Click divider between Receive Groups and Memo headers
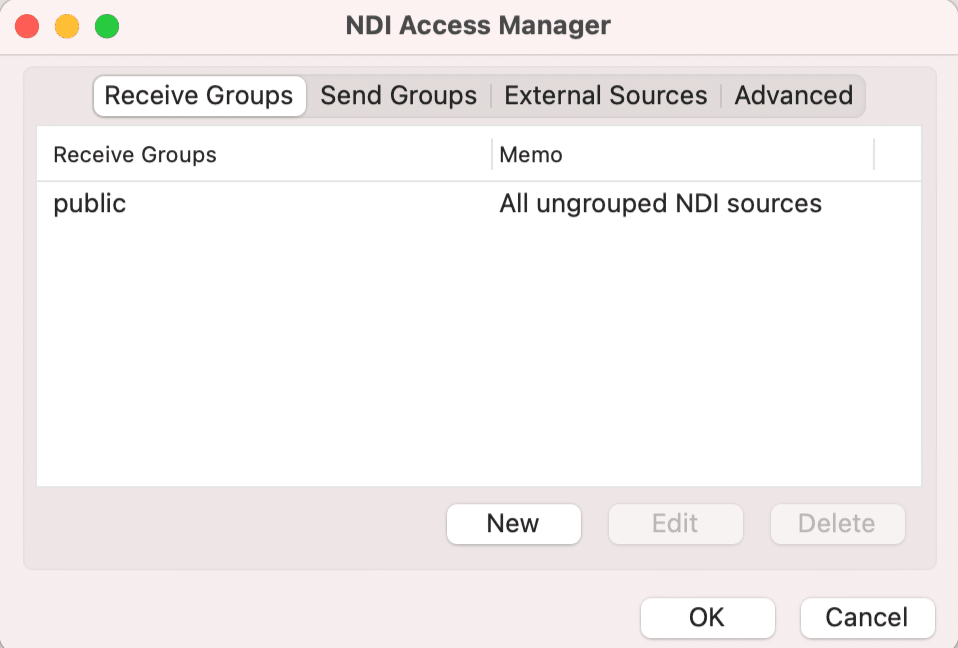Screen dimensions: 958x648 pyautogui.click(x=492, y=155)
